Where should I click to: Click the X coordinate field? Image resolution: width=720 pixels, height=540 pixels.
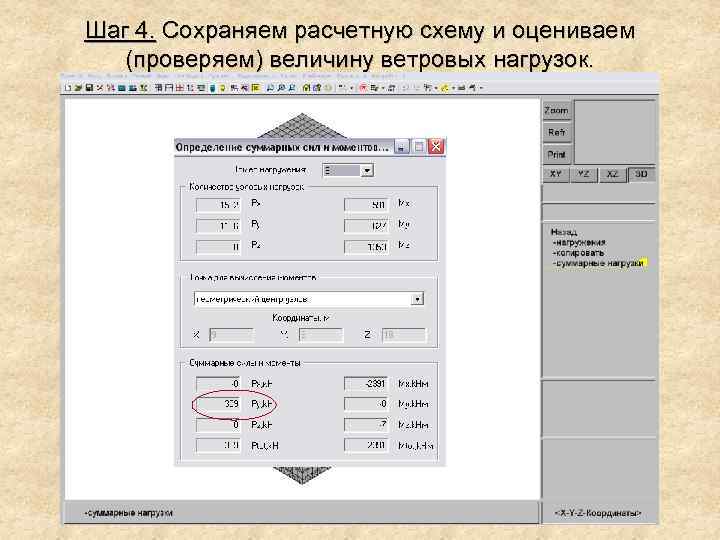click(x=231, y=335)
